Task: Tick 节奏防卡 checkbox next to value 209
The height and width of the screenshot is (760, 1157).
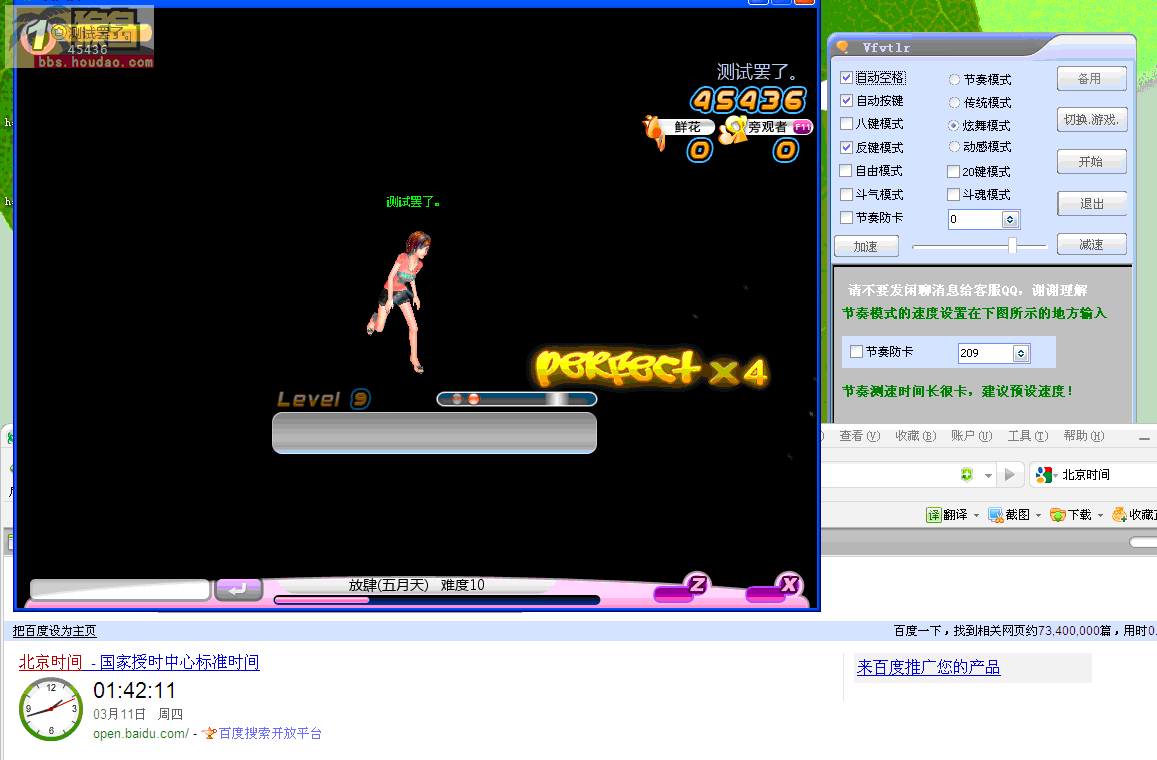Action: [x=857, y=352]
